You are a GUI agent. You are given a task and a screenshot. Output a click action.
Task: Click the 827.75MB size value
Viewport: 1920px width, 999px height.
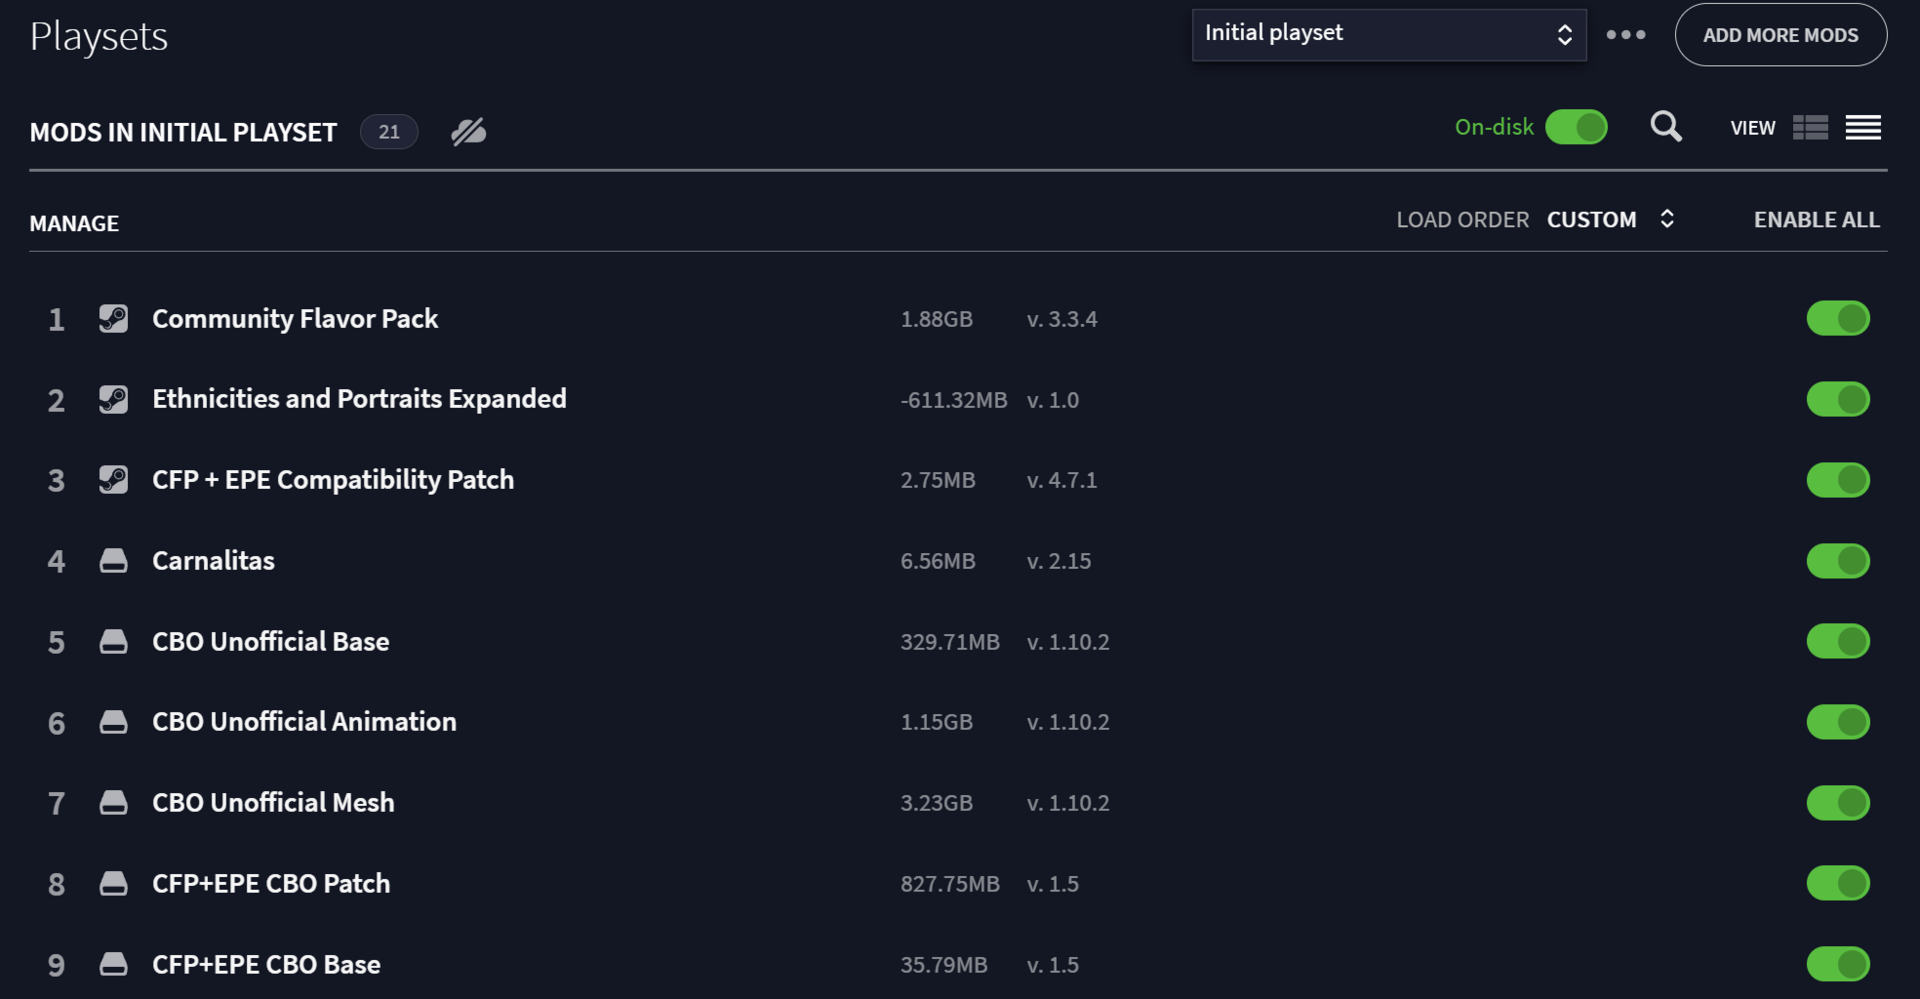point(950,885)
